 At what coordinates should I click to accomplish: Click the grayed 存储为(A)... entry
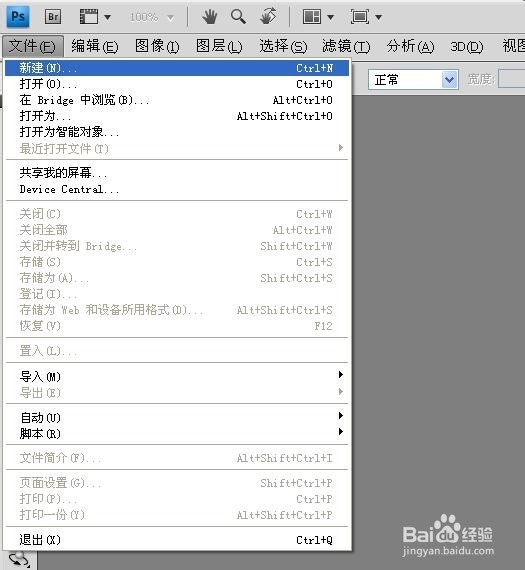177,278
